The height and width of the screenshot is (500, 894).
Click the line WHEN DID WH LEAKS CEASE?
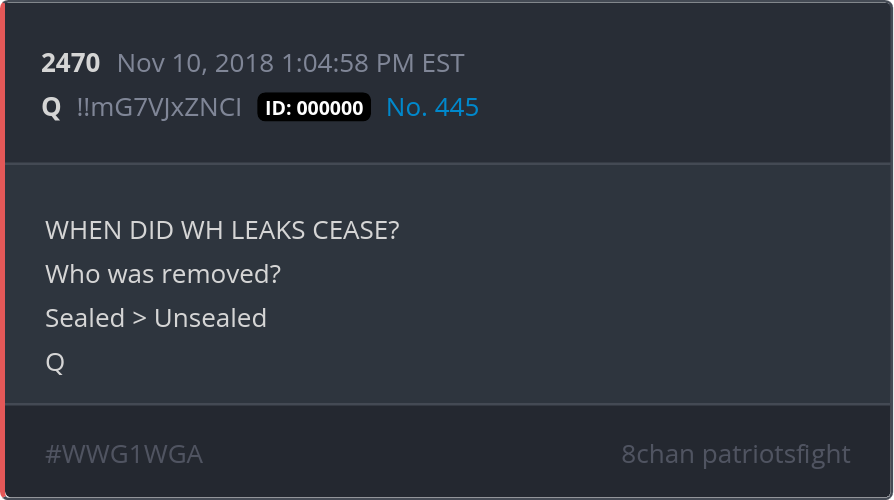[x=222, y=230]
